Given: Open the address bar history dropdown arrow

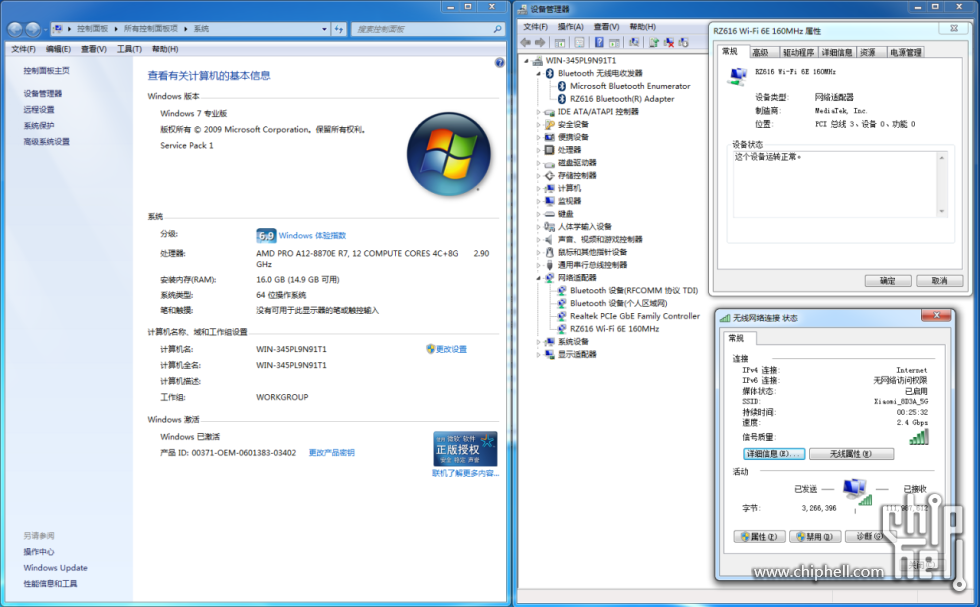Looking at the screenshot, I should tap(324, 29).
